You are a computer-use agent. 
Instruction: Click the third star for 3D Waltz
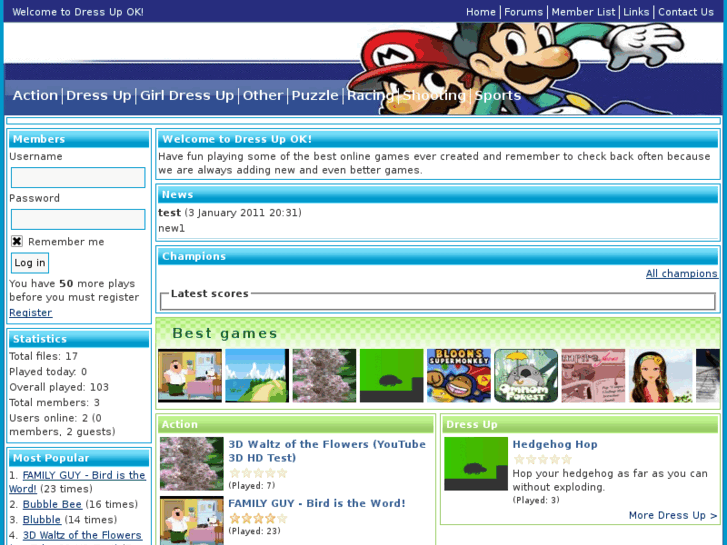[258, 473]
